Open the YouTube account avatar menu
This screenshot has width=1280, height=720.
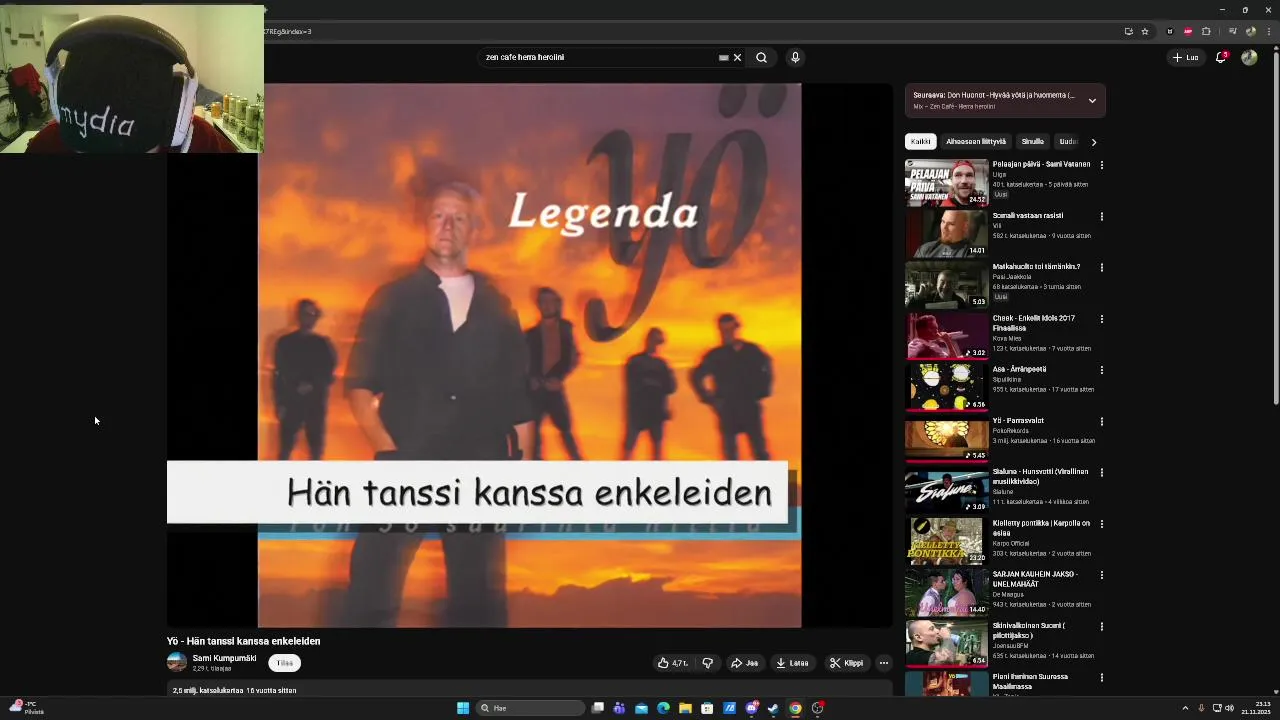[1249, 58]
